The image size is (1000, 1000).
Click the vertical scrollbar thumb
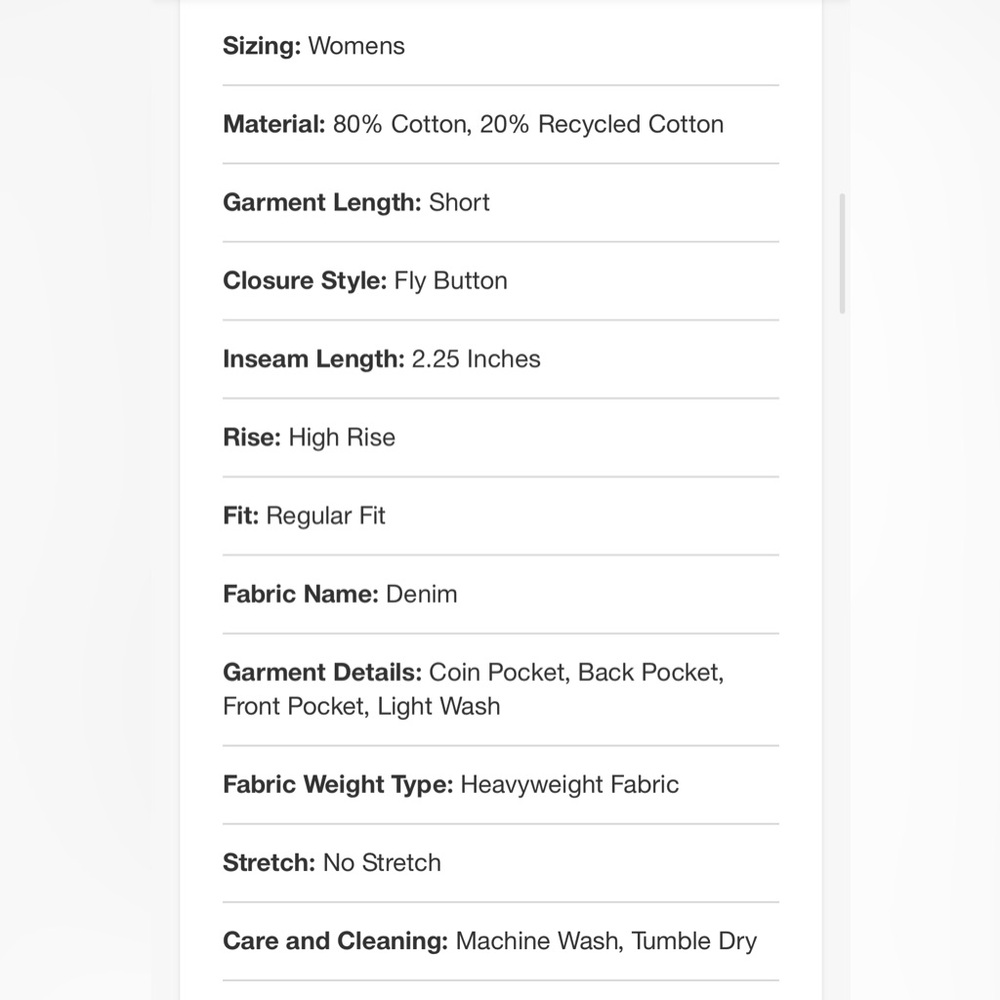coord(842,253)
